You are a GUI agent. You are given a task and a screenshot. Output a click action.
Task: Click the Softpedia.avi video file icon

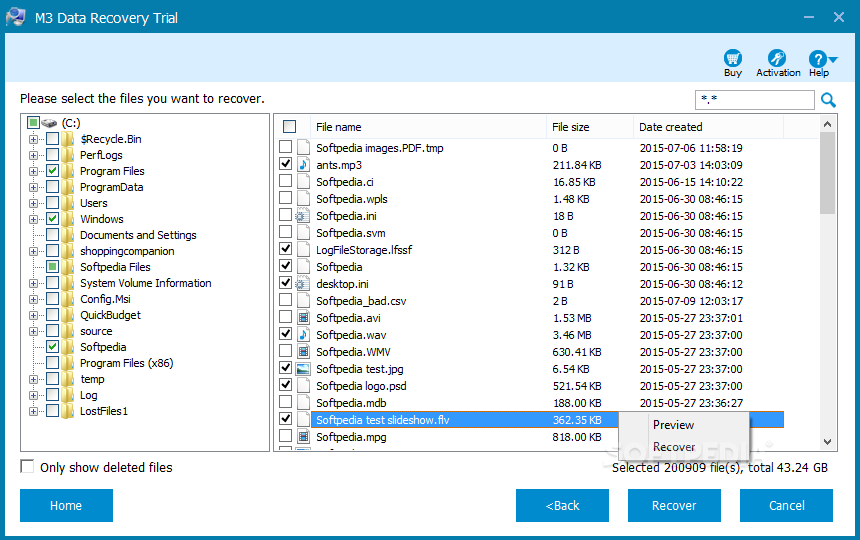(x=303, y=317)
